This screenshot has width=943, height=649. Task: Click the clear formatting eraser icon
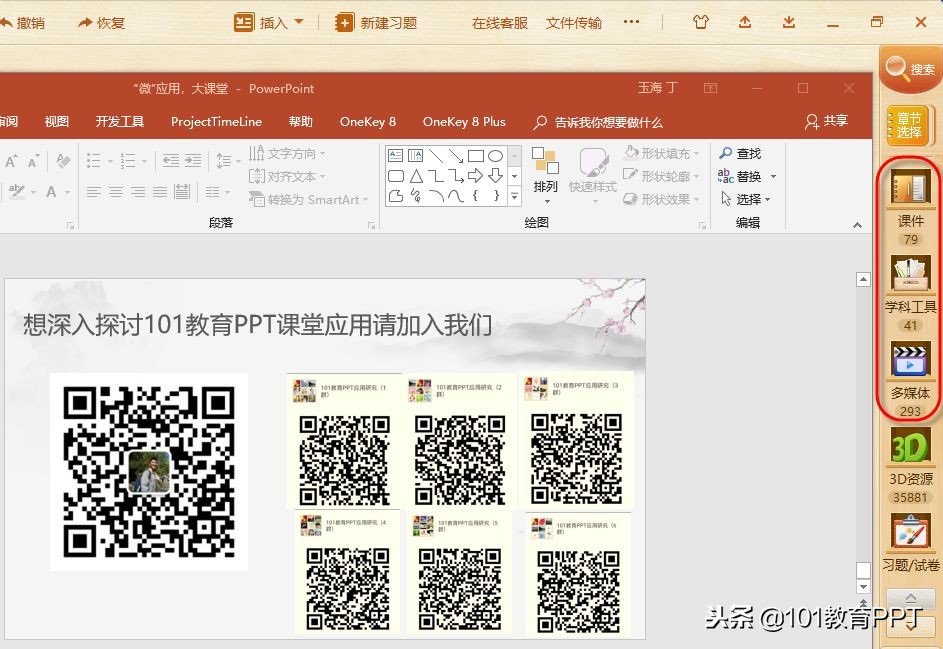click(x=63, y=161)
